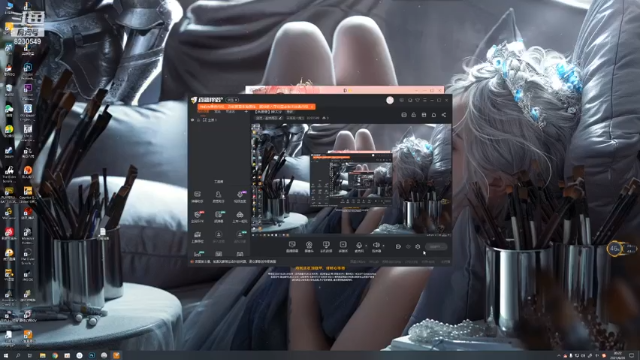Open the gear settings icon beside start button
The width and height of the screenshot is (640, 360).
point(418,247)
